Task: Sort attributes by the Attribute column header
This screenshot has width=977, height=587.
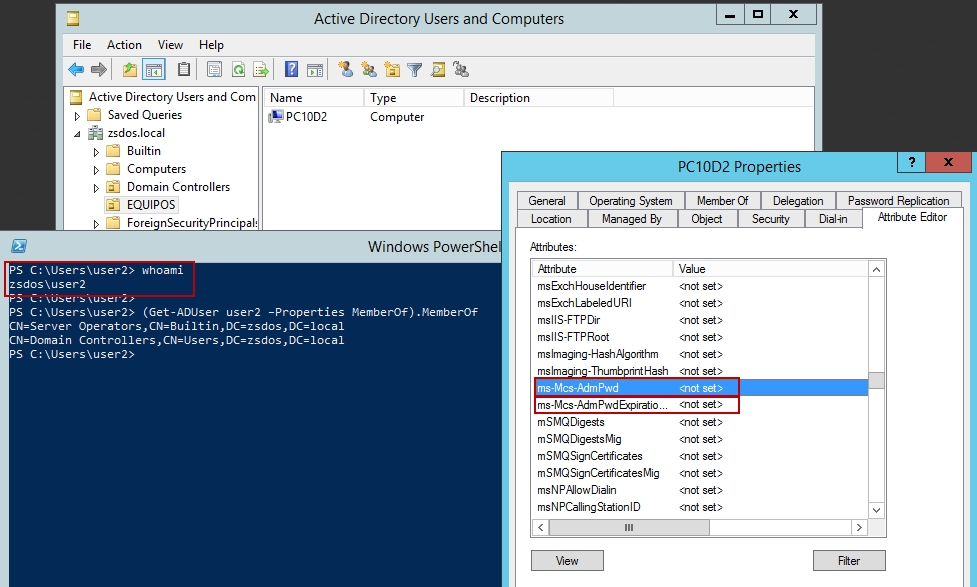Action: coord(603,269)
